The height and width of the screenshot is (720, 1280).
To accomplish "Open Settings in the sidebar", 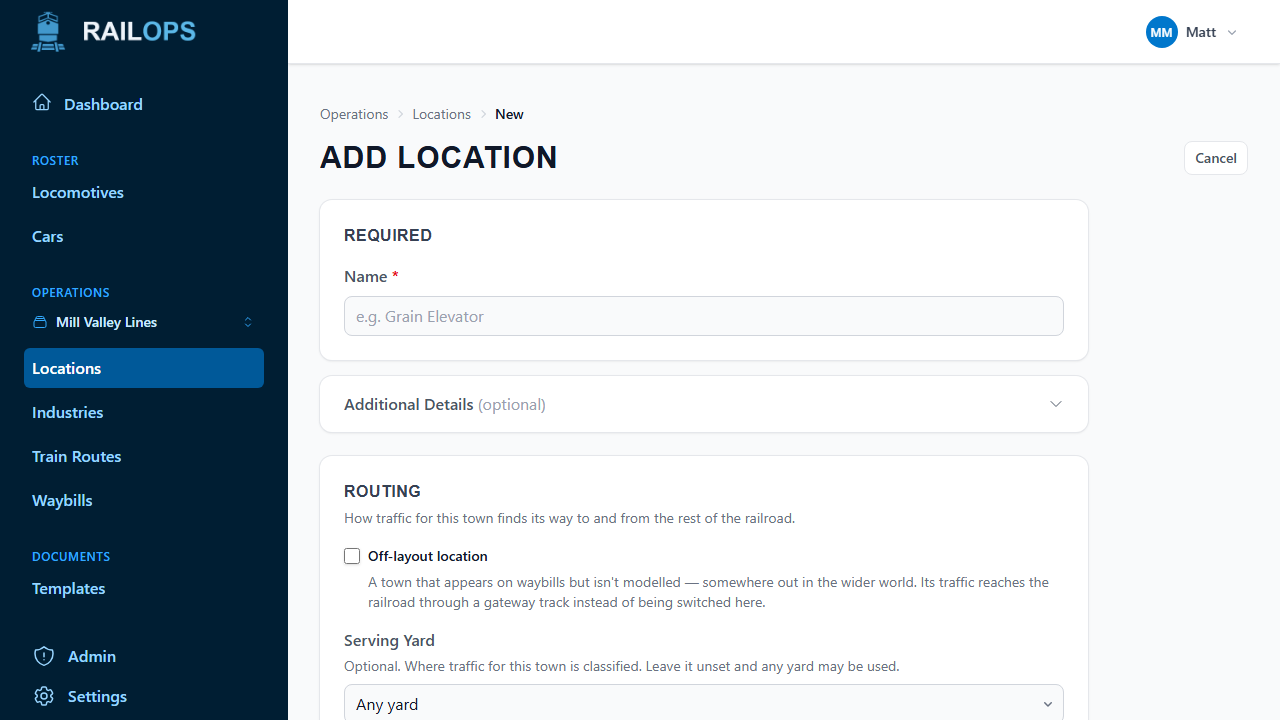I will tap(144, 696).
